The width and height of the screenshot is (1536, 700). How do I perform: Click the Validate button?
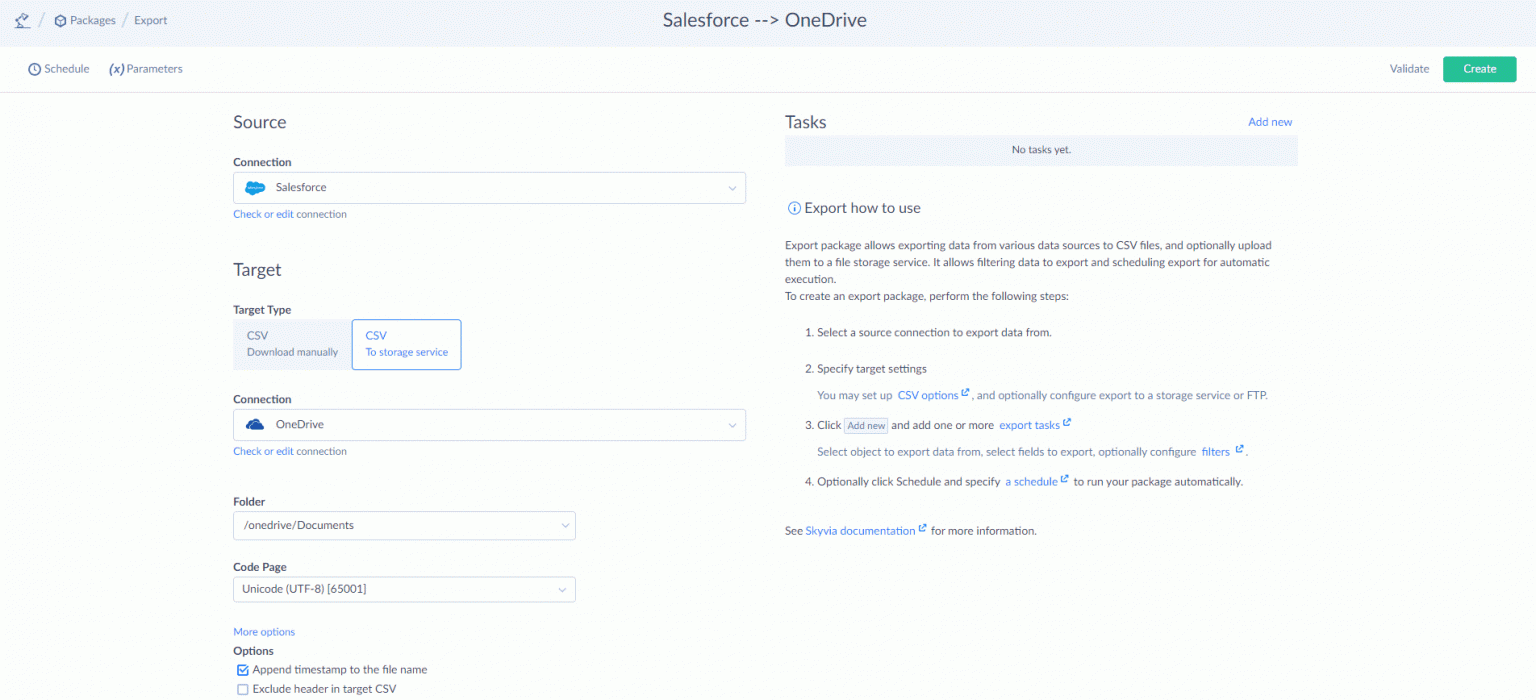pos(1409,69)
